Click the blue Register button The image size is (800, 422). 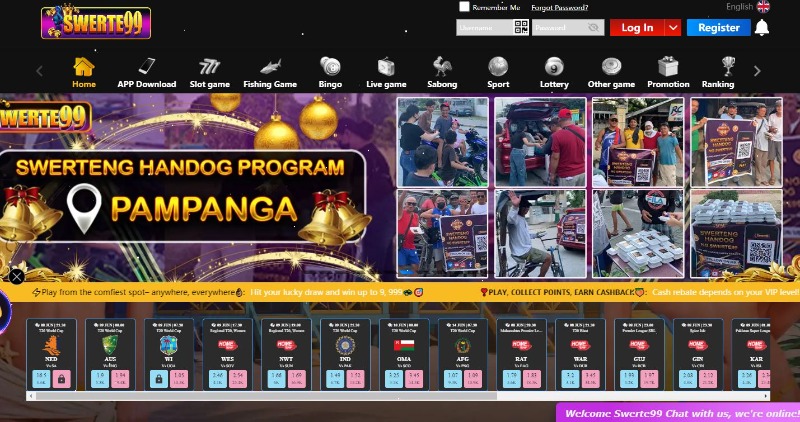(718, 28)
